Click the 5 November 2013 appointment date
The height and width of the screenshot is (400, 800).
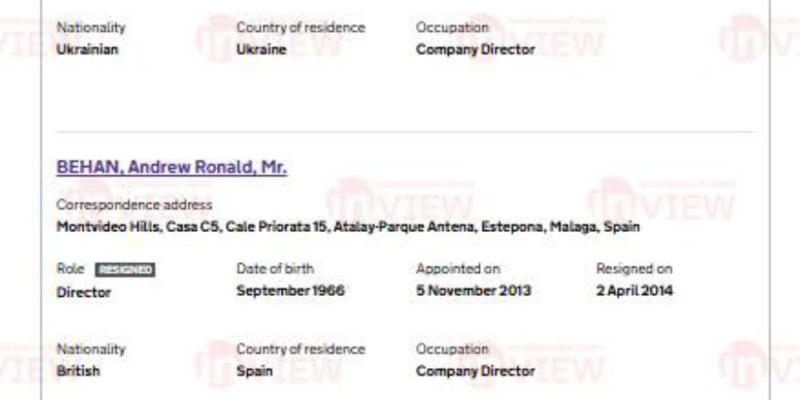[x=473, y=291]
